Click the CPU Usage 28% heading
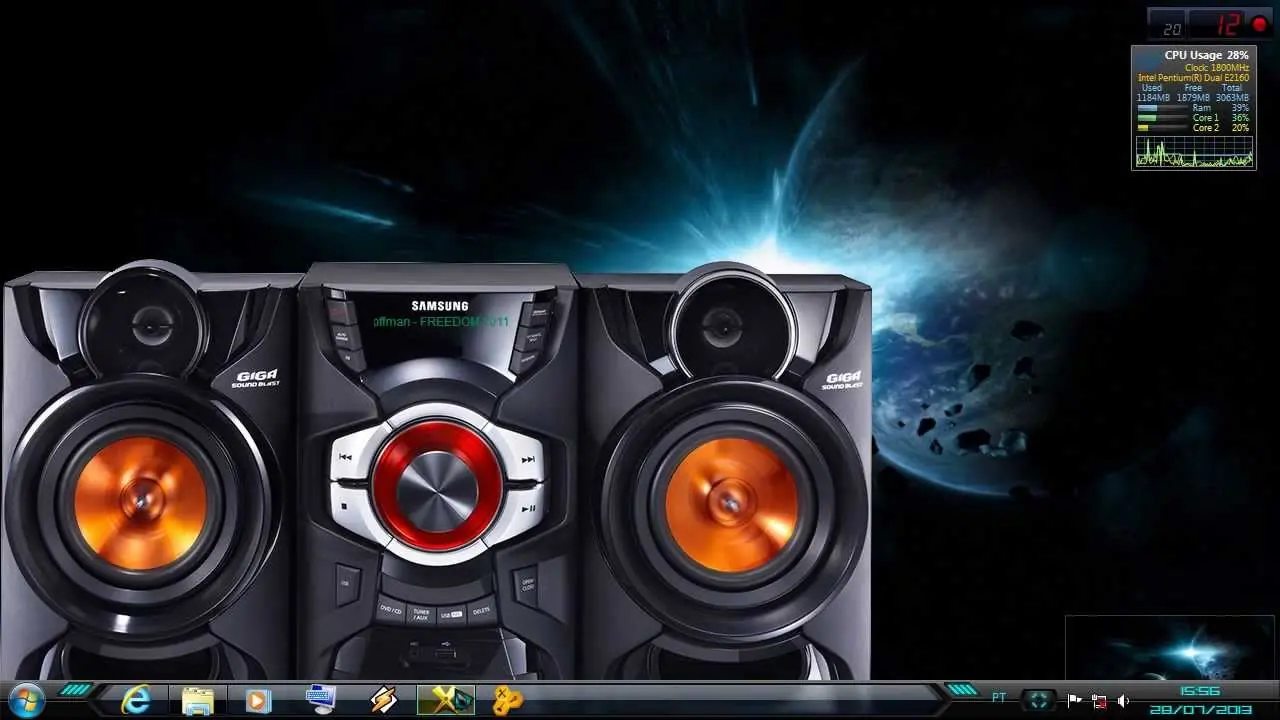This screenshot has height=720, width=1280. (1206, 55)
